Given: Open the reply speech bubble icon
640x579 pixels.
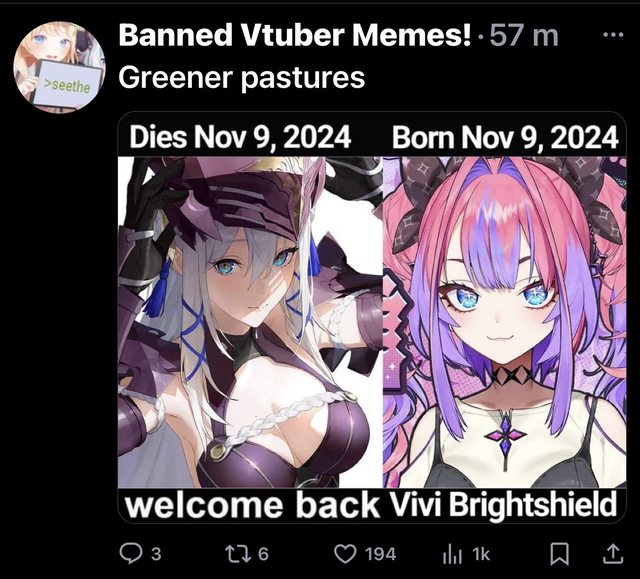Looking at the screenshot, I should [130, 554].
